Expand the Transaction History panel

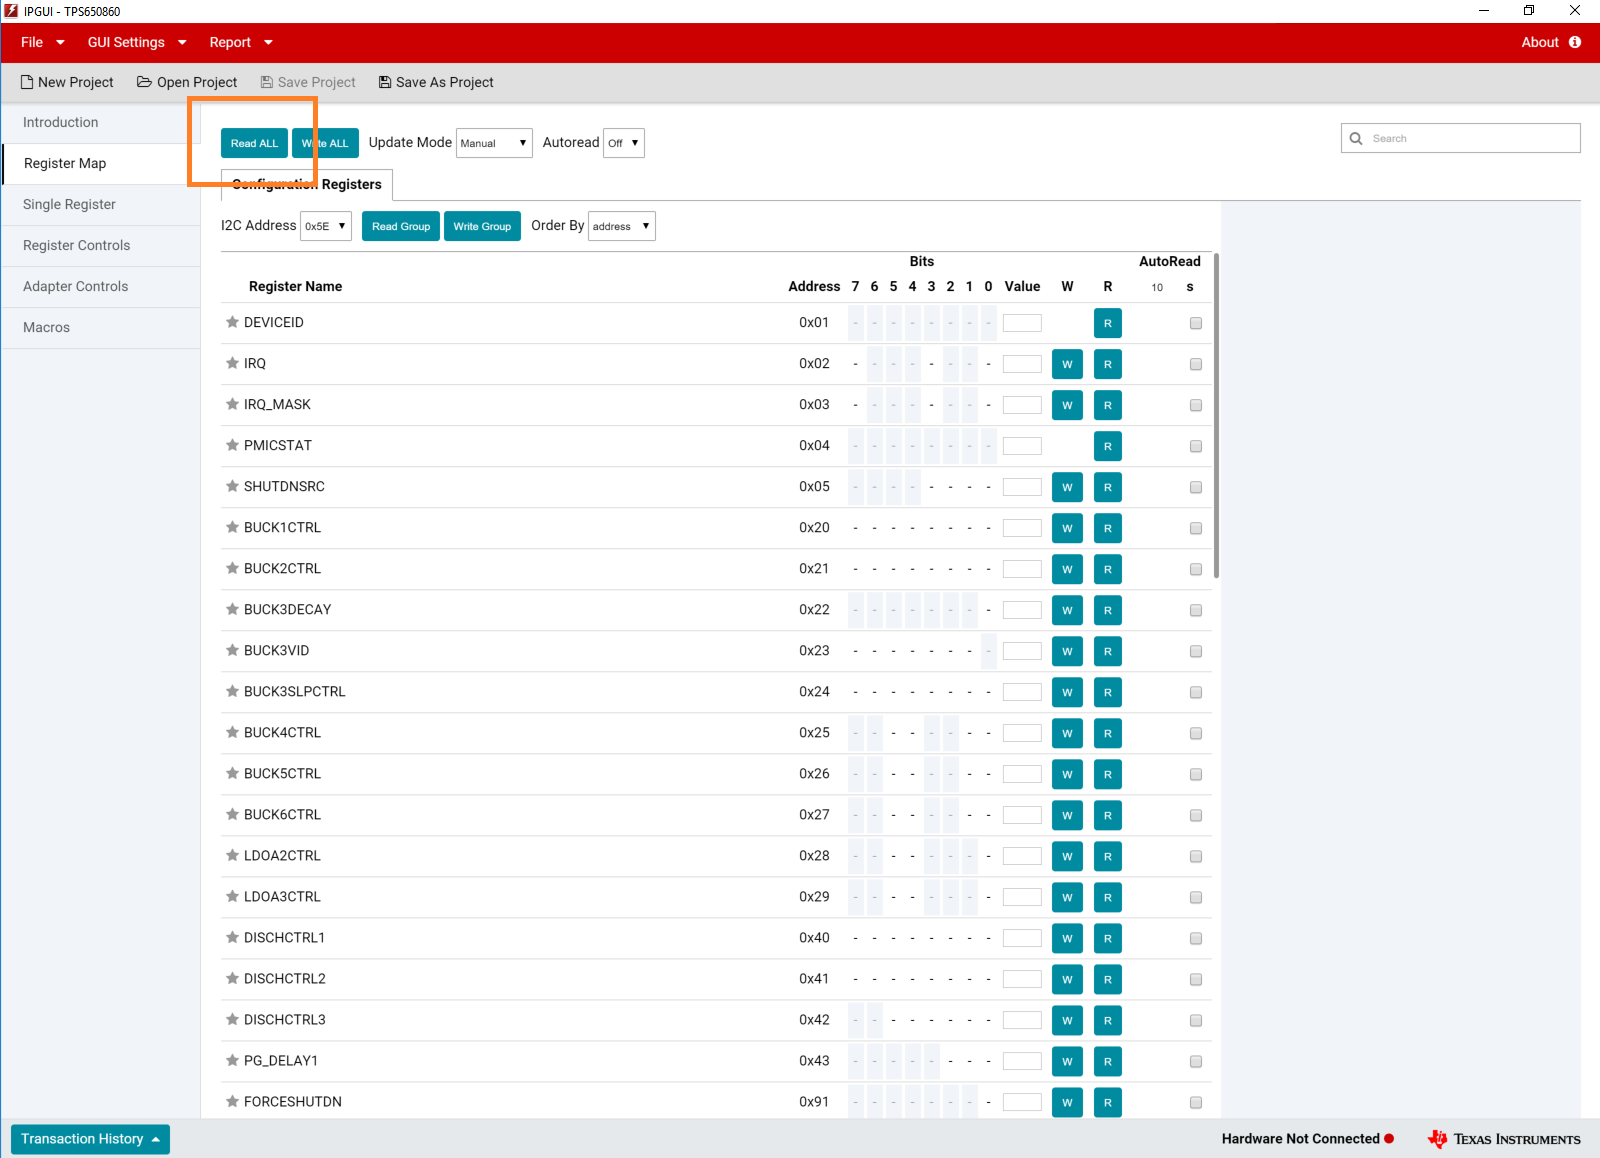pos(90,1139)
